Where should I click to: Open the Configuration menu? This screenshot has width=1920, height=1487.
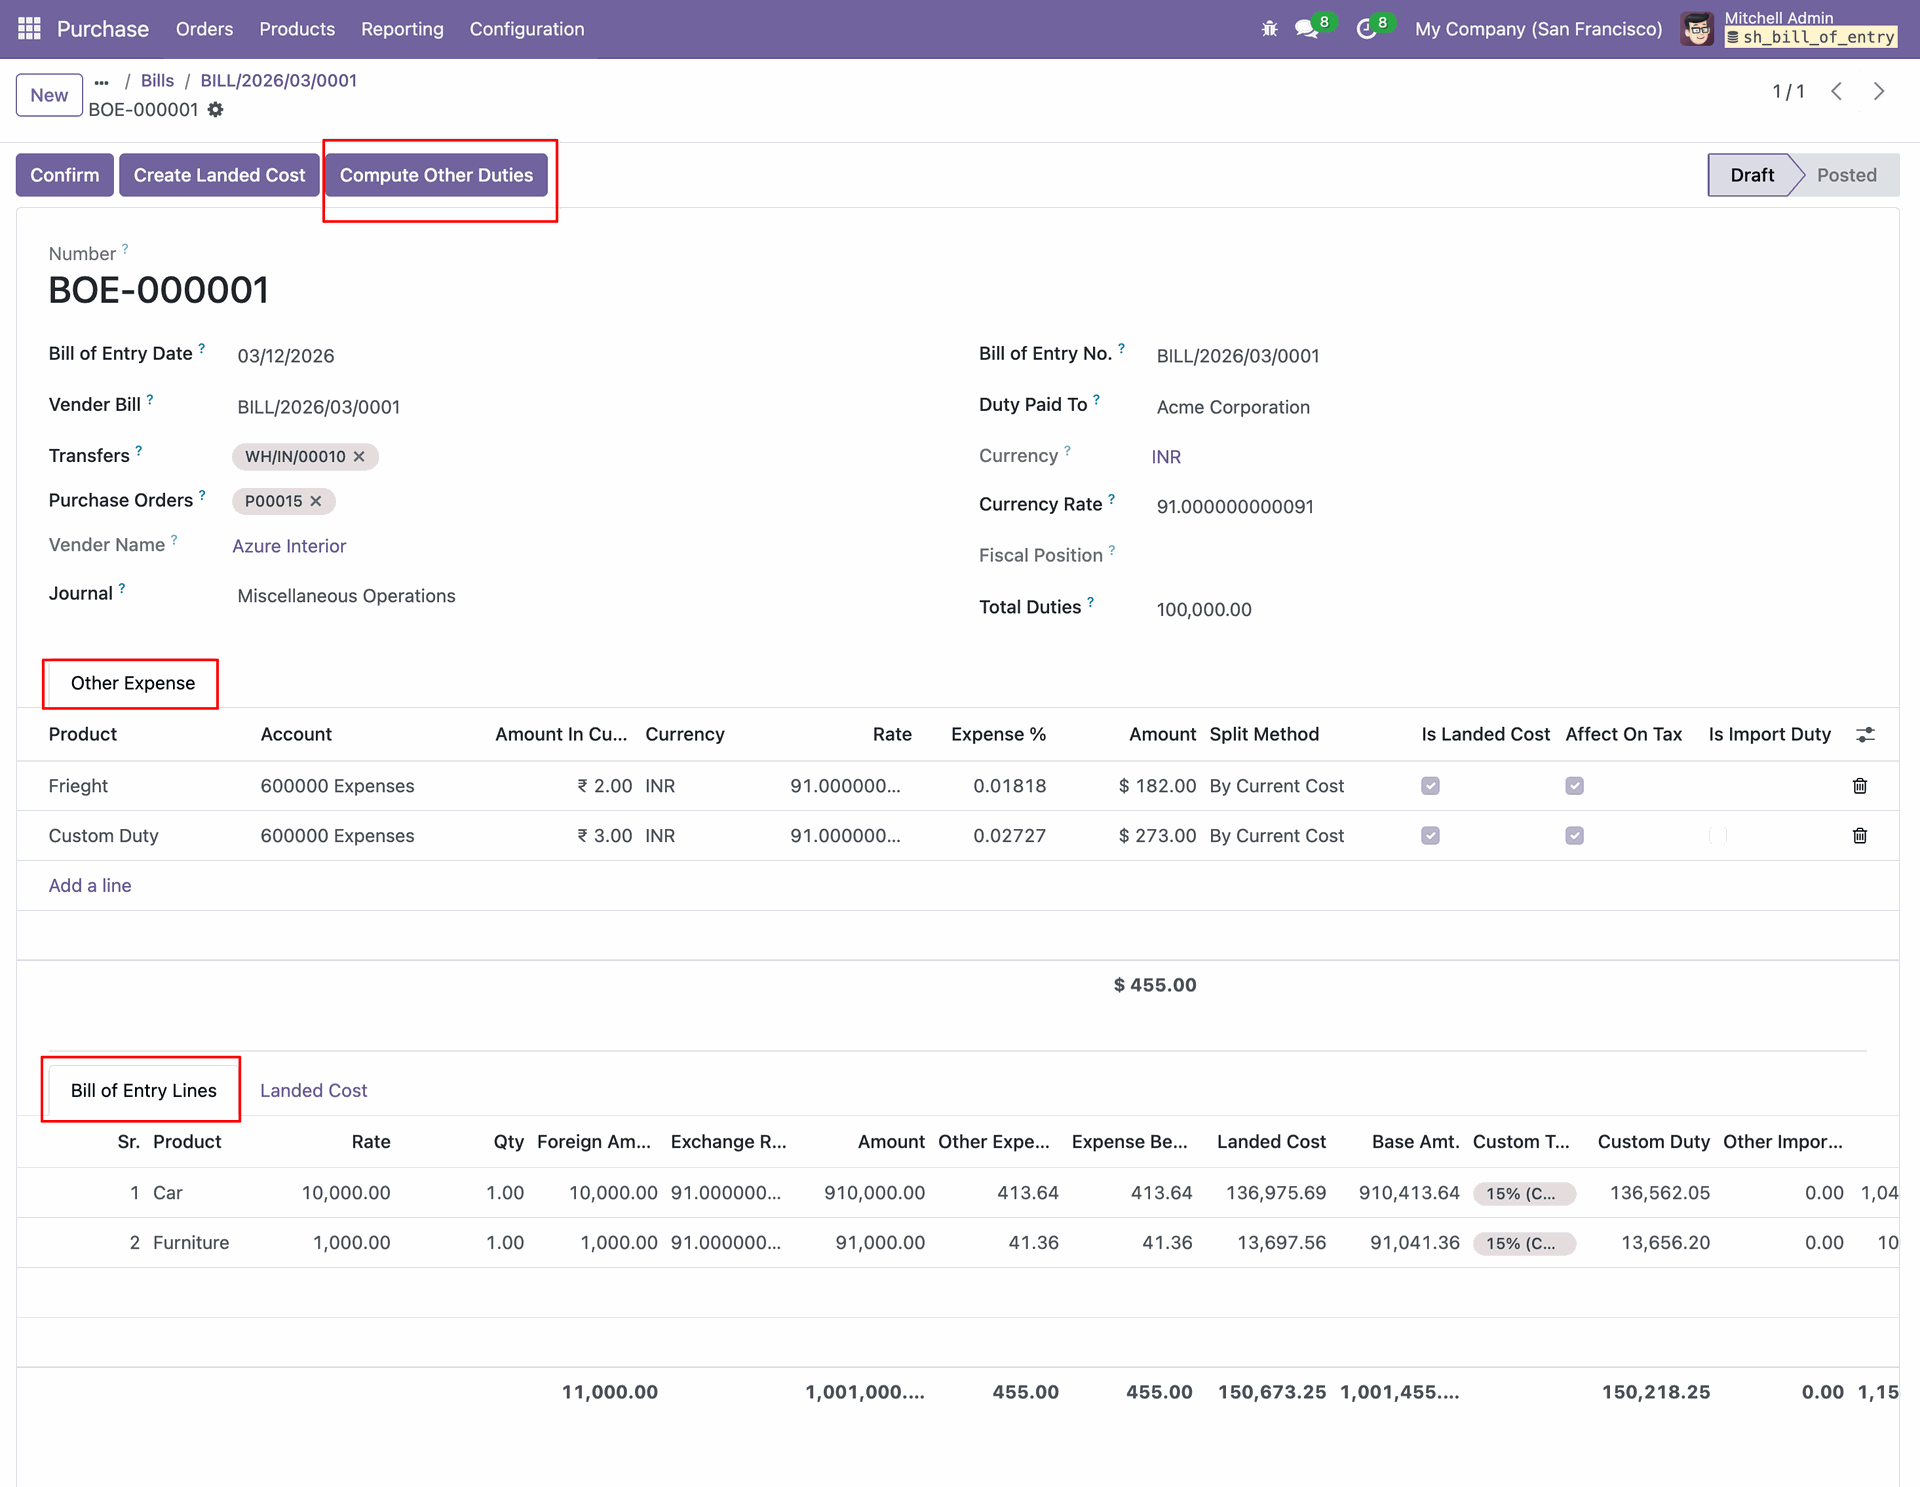click(526, 29)
